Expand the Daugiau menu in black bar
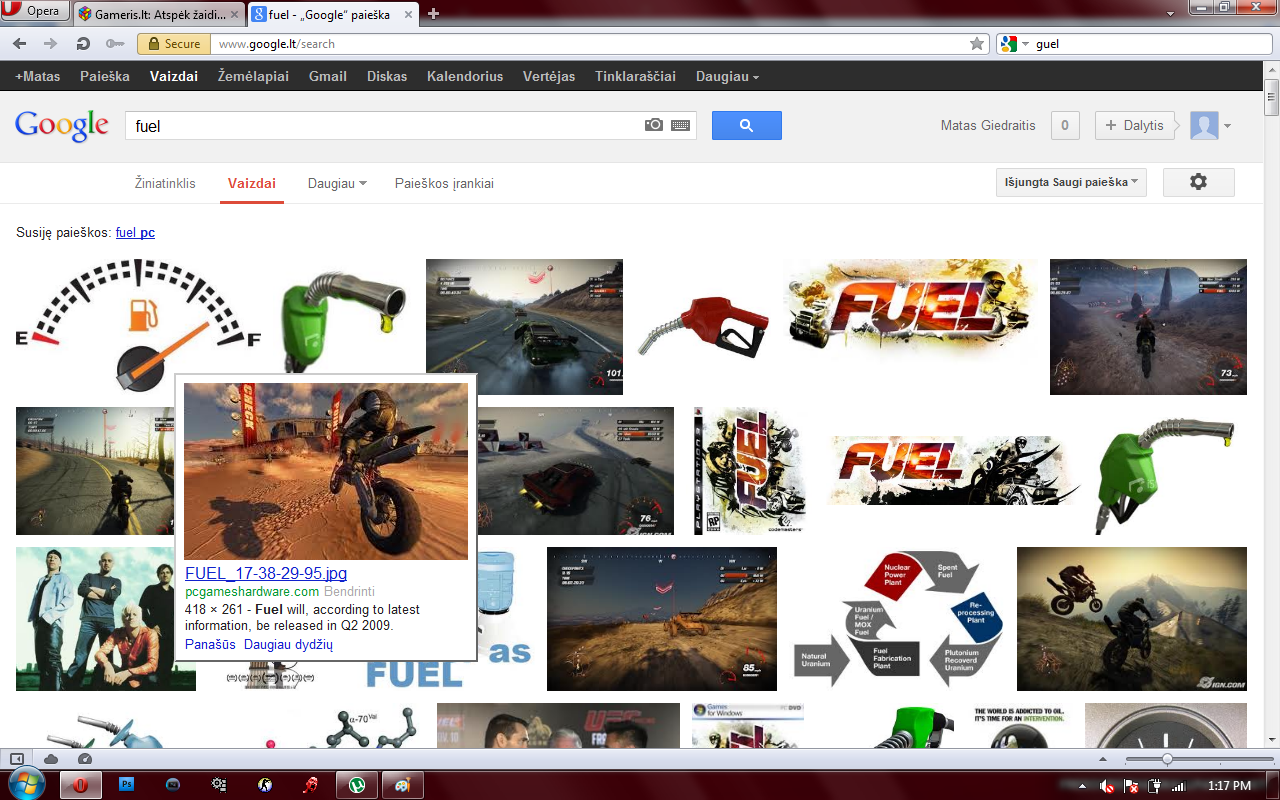This screenshot has width=1280, height=800. point(727,76)
